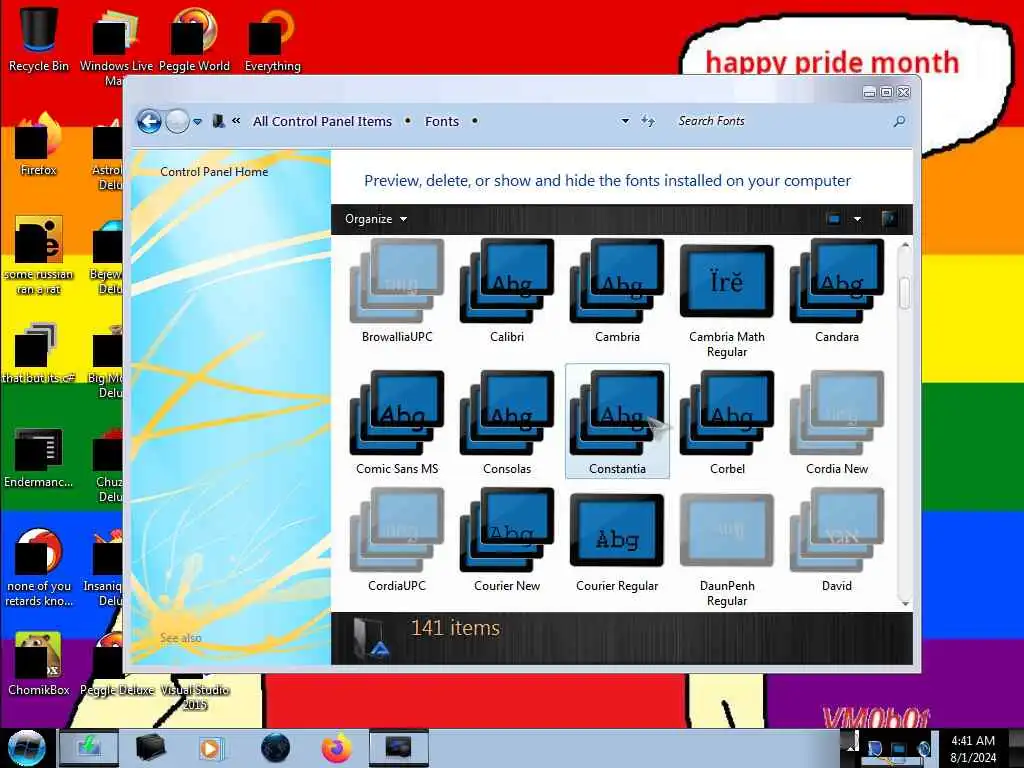Screen dimensions: 1024x768
Task: Select the CordiaUPC font icon
Action: 397,530
